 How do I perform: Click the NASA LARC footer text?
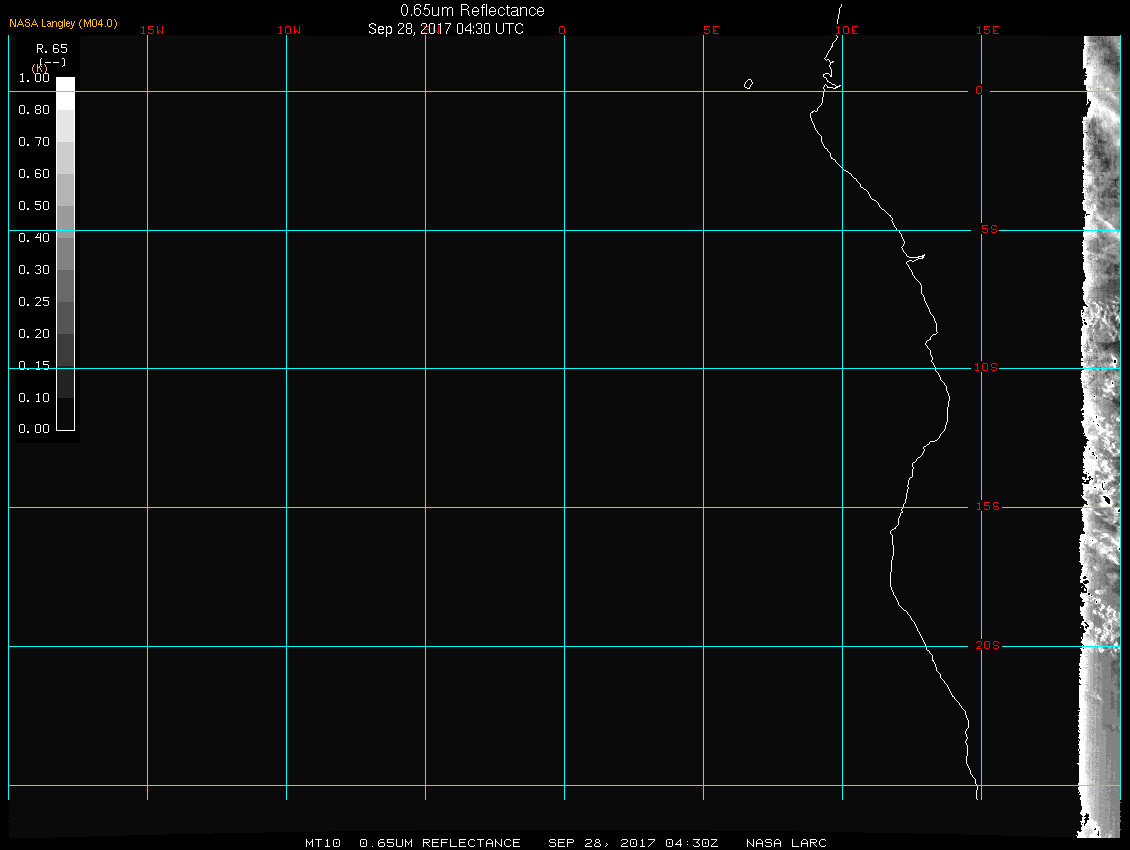pyautogui.click(x=786, y=843)
